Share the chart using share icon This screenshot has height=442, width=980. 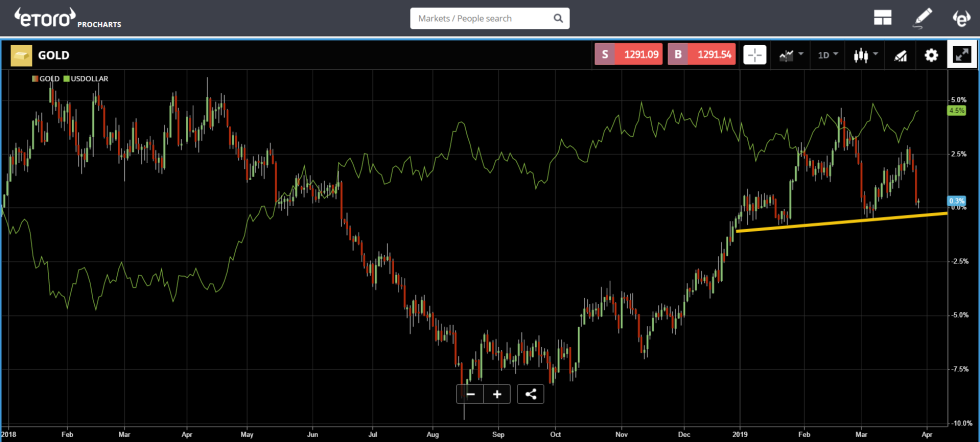click(530, 393)
